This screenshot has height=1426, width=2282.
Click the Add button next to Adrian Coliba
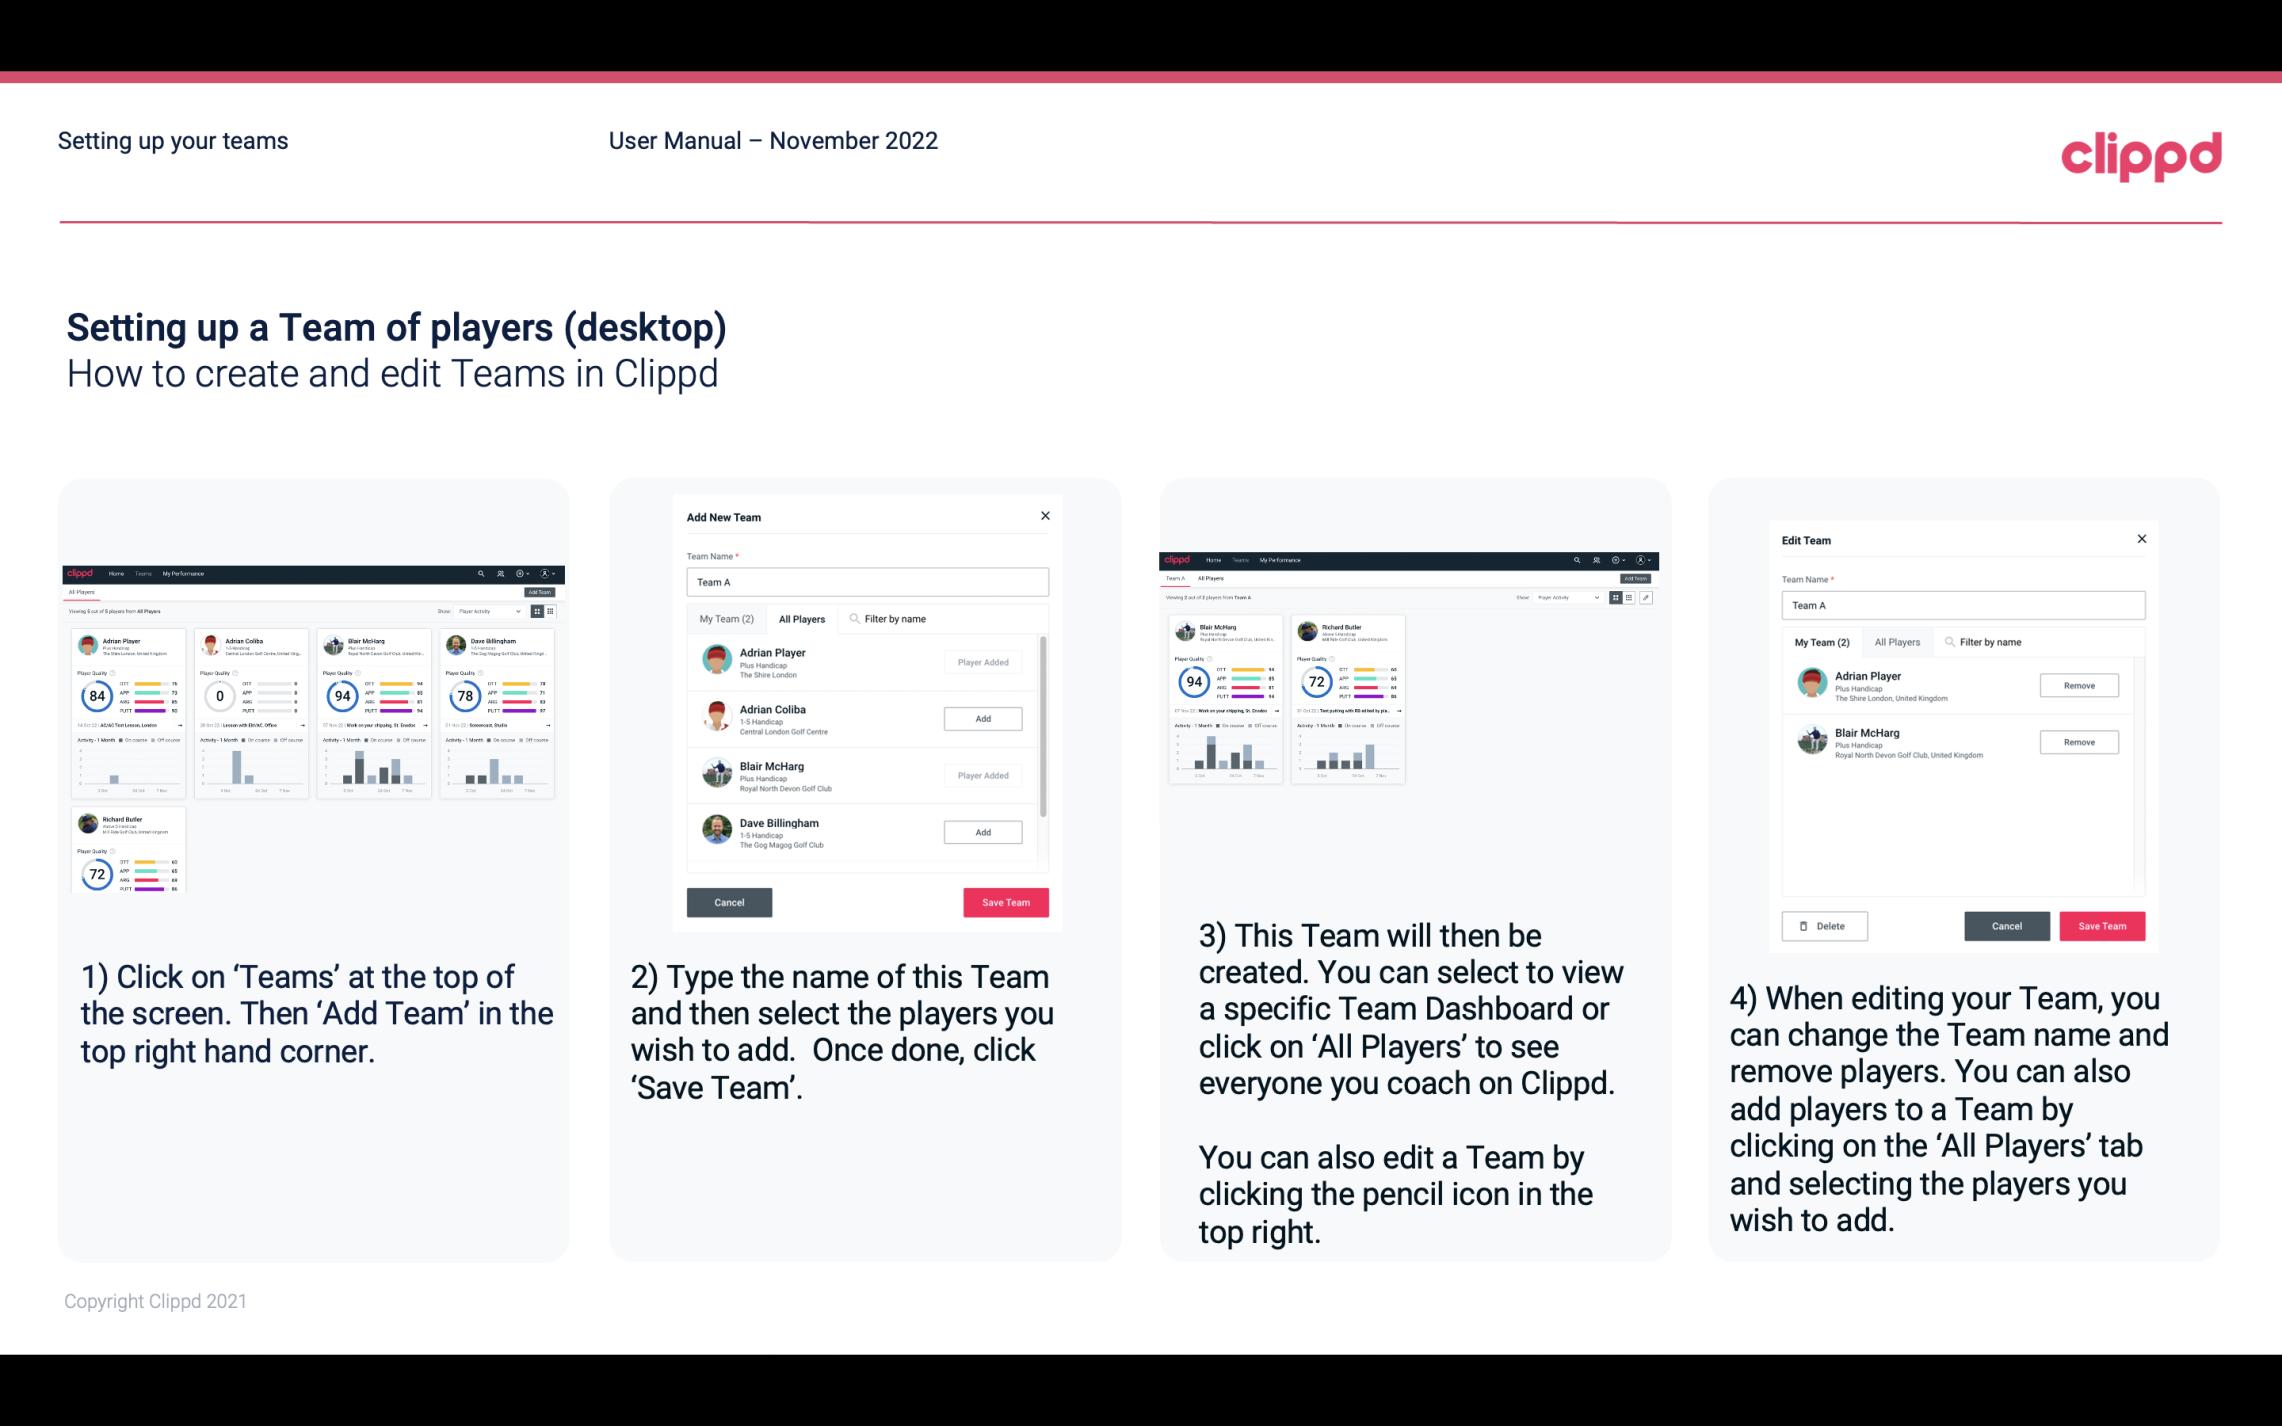pos(982,718)
